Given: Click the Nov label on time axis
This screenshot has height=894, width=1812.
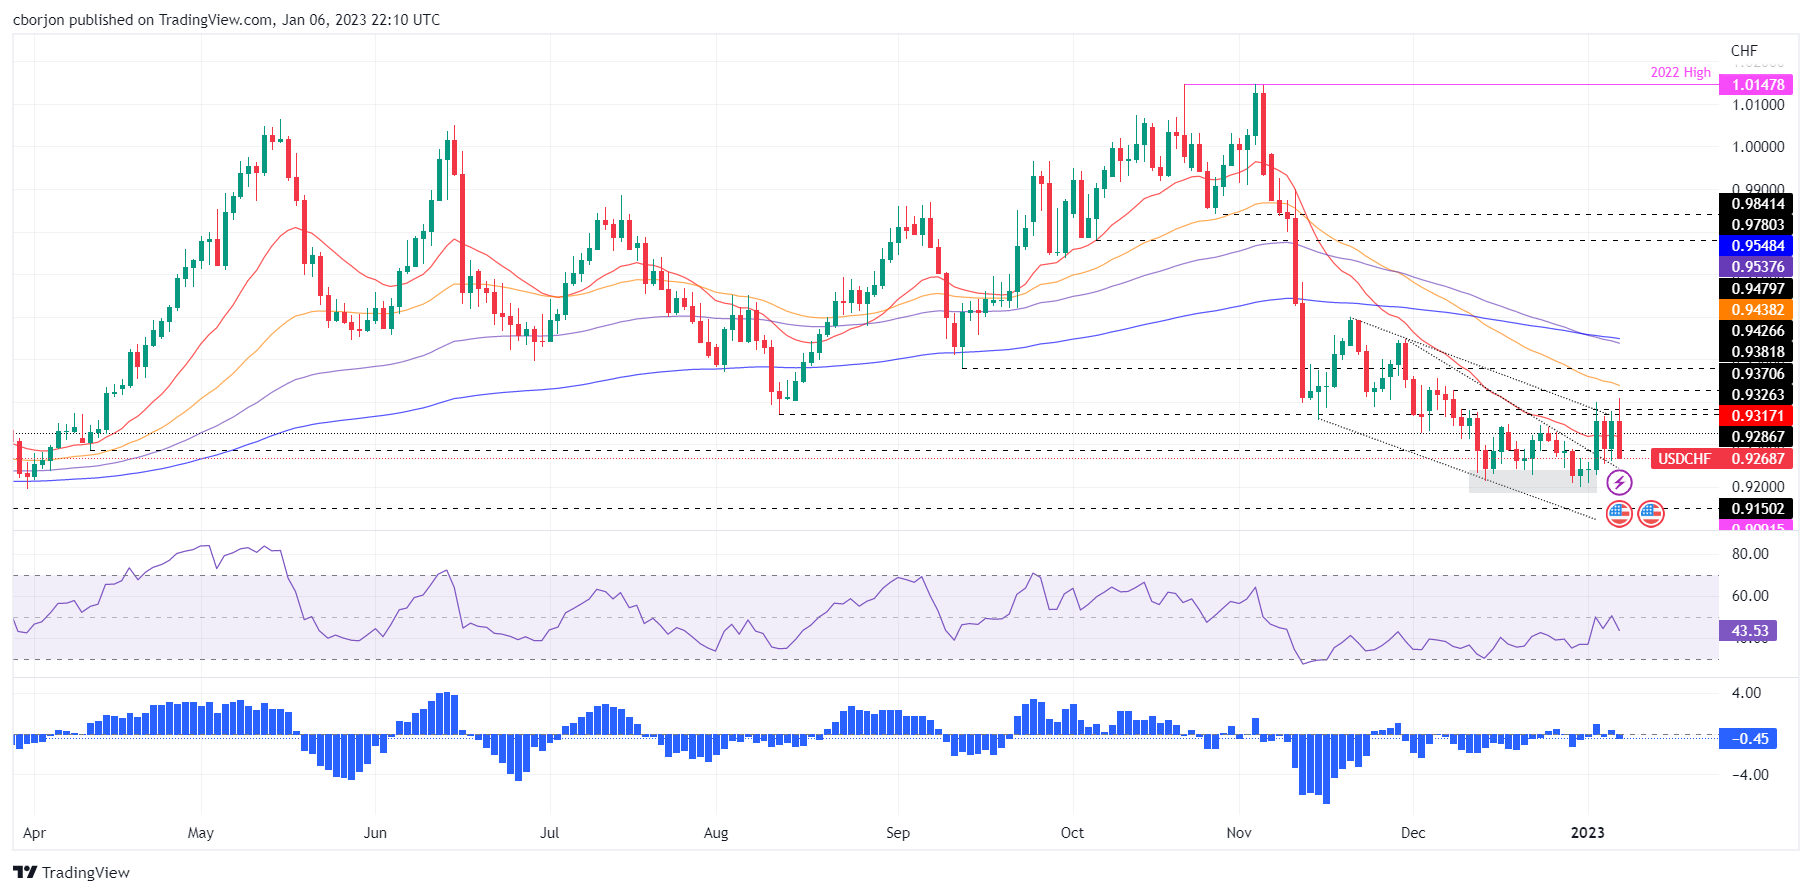Looking at the screenshot, I should coord(1239,833).
